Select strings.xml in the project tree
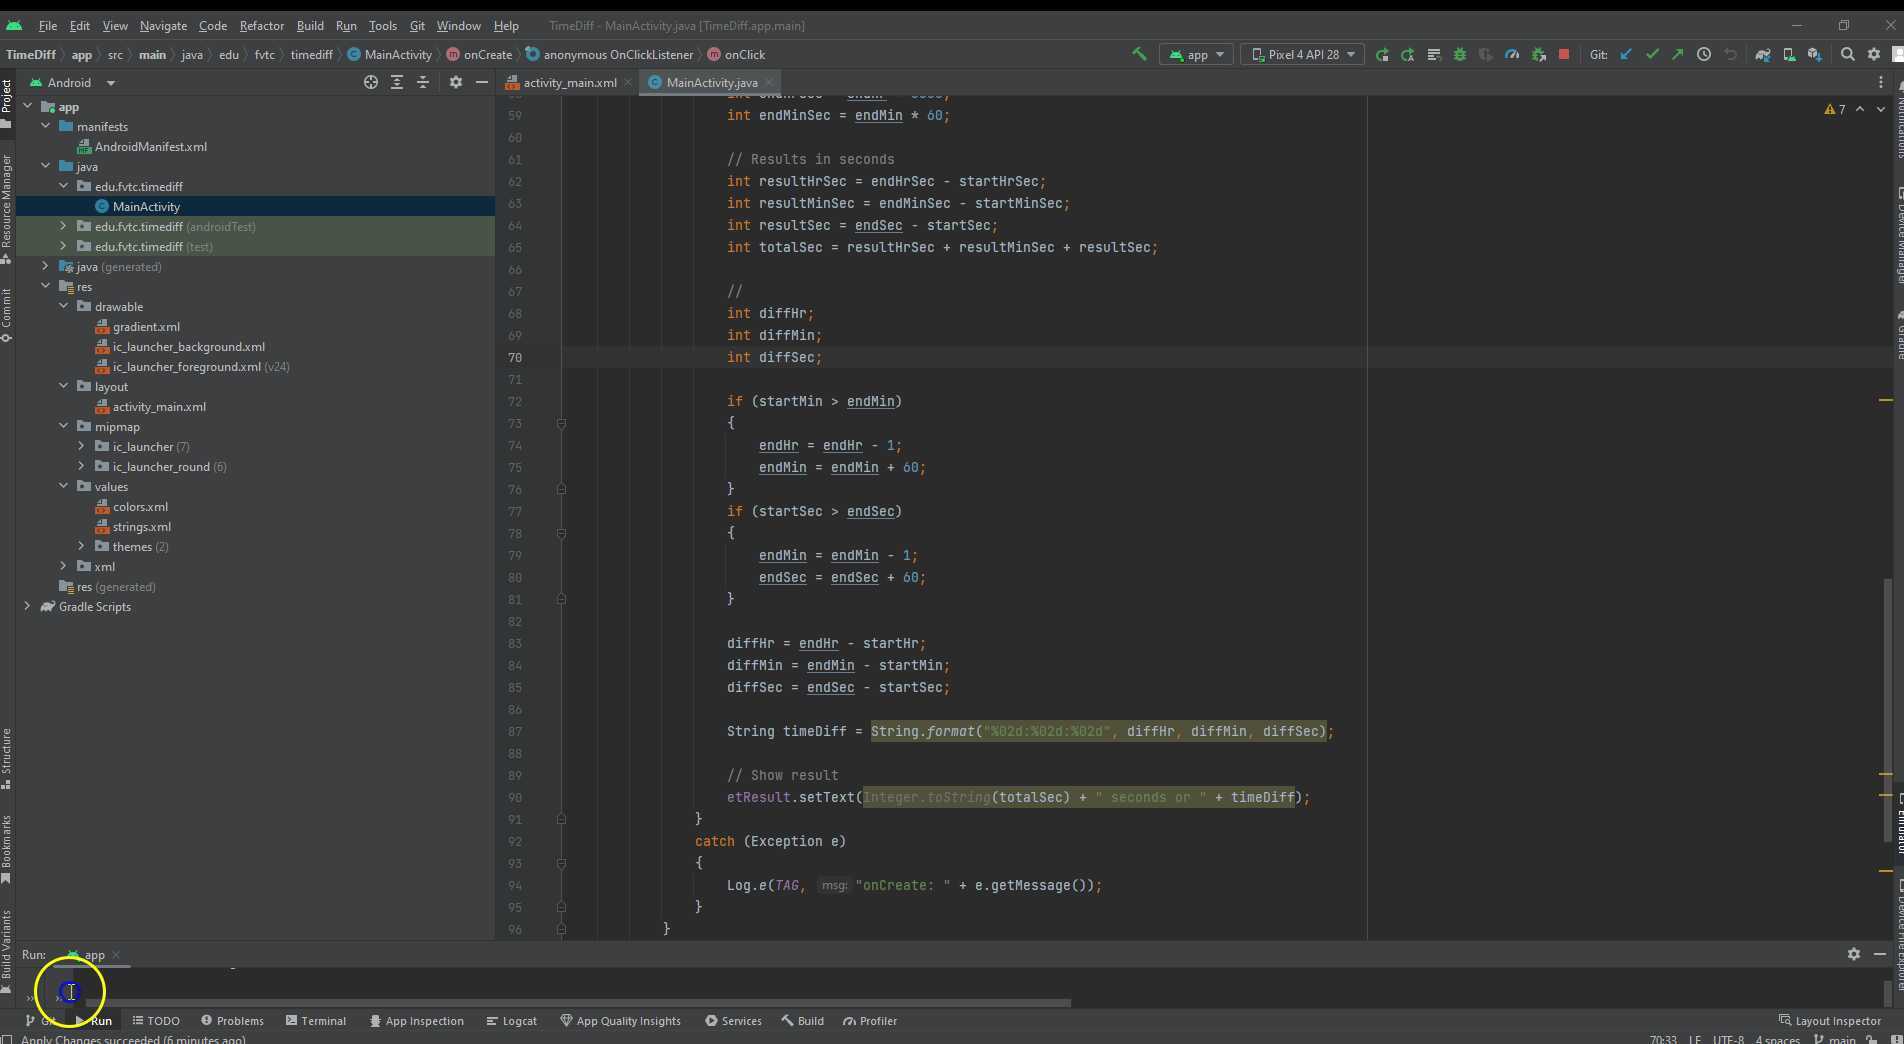This screenshot has width=1904, height=1044. click(141, 527)
